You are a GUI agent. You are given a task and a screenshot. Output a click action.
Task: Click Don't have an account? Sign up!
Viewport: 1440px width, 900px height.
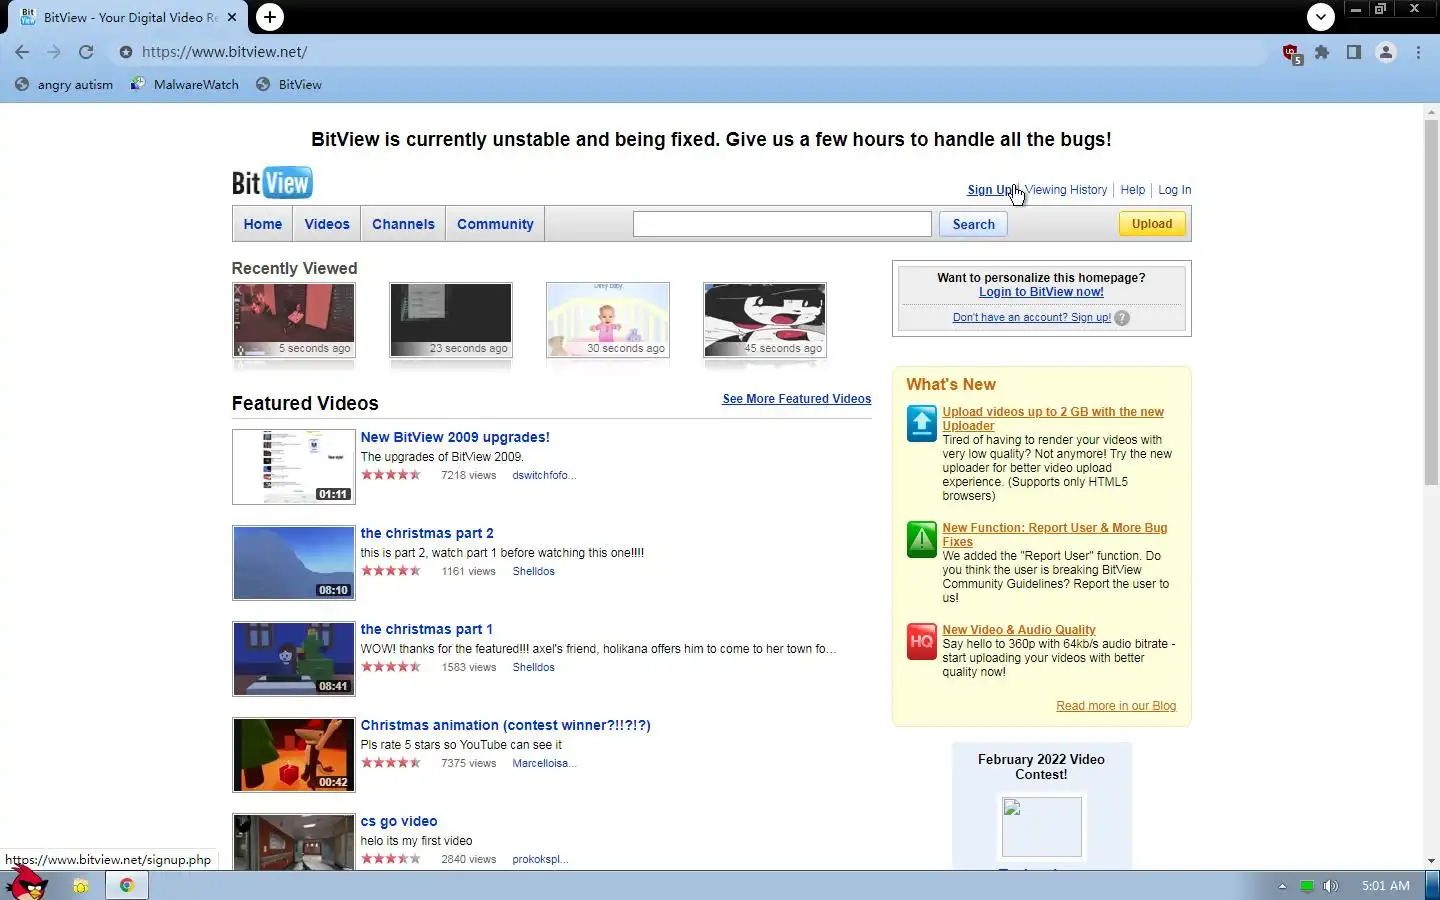click(x=1032, y=318)
